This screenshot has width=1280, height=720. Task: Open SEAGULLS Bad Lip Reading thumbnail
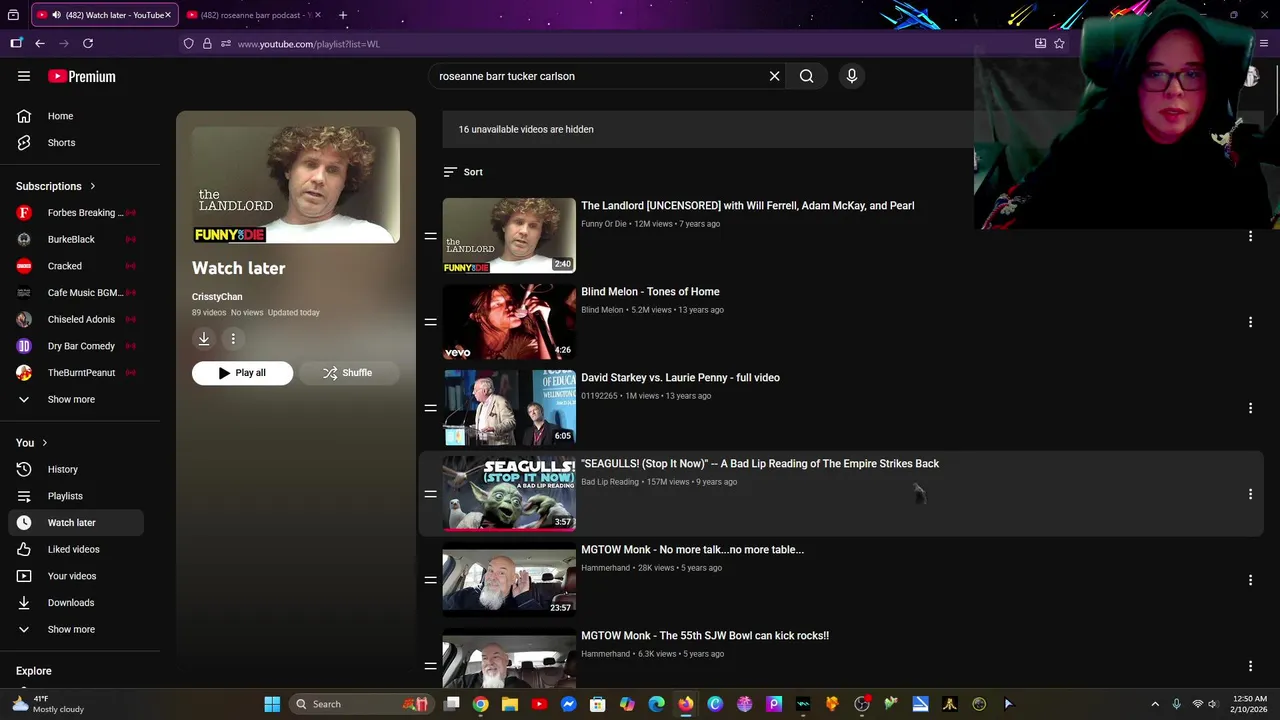tap(509, 494)
